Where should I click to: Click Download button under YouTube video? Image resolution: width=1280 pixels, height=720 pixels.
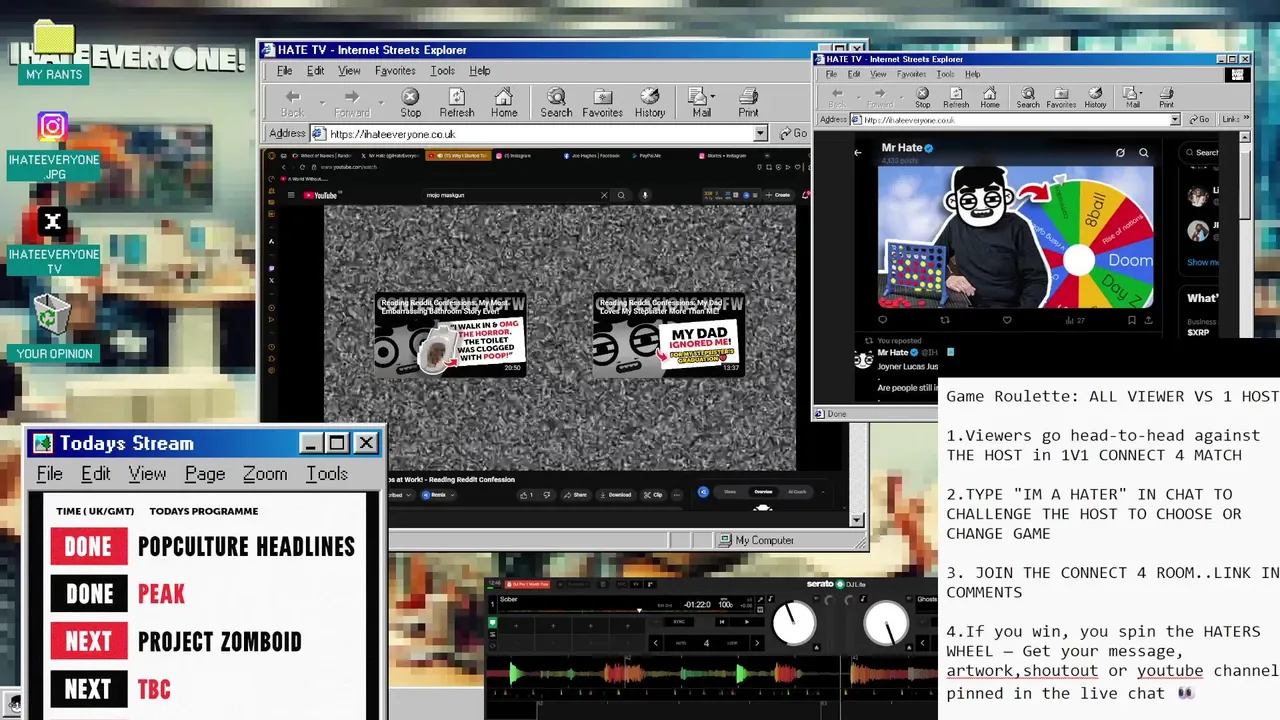pos(615,495)
